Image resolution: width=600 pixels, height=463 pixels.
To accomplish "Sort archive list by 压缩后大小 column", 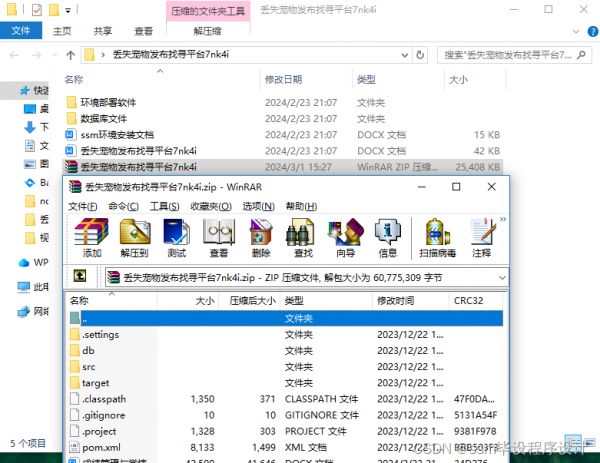I will tap(250, 300).
